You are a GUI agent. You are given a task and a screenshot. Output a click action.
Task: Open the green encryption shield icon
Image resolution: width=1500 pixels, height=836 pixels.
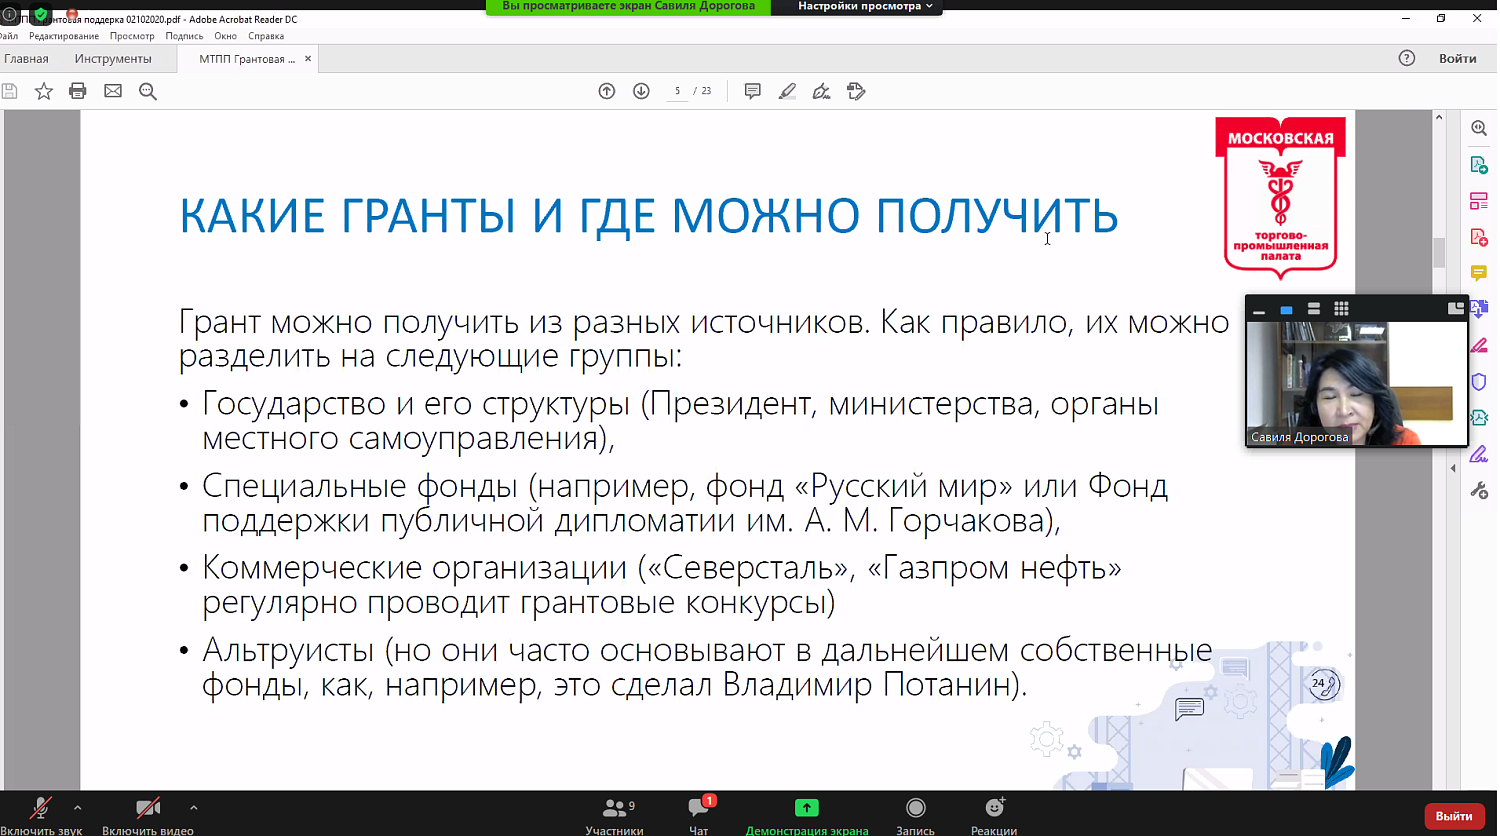pos(40,15)
